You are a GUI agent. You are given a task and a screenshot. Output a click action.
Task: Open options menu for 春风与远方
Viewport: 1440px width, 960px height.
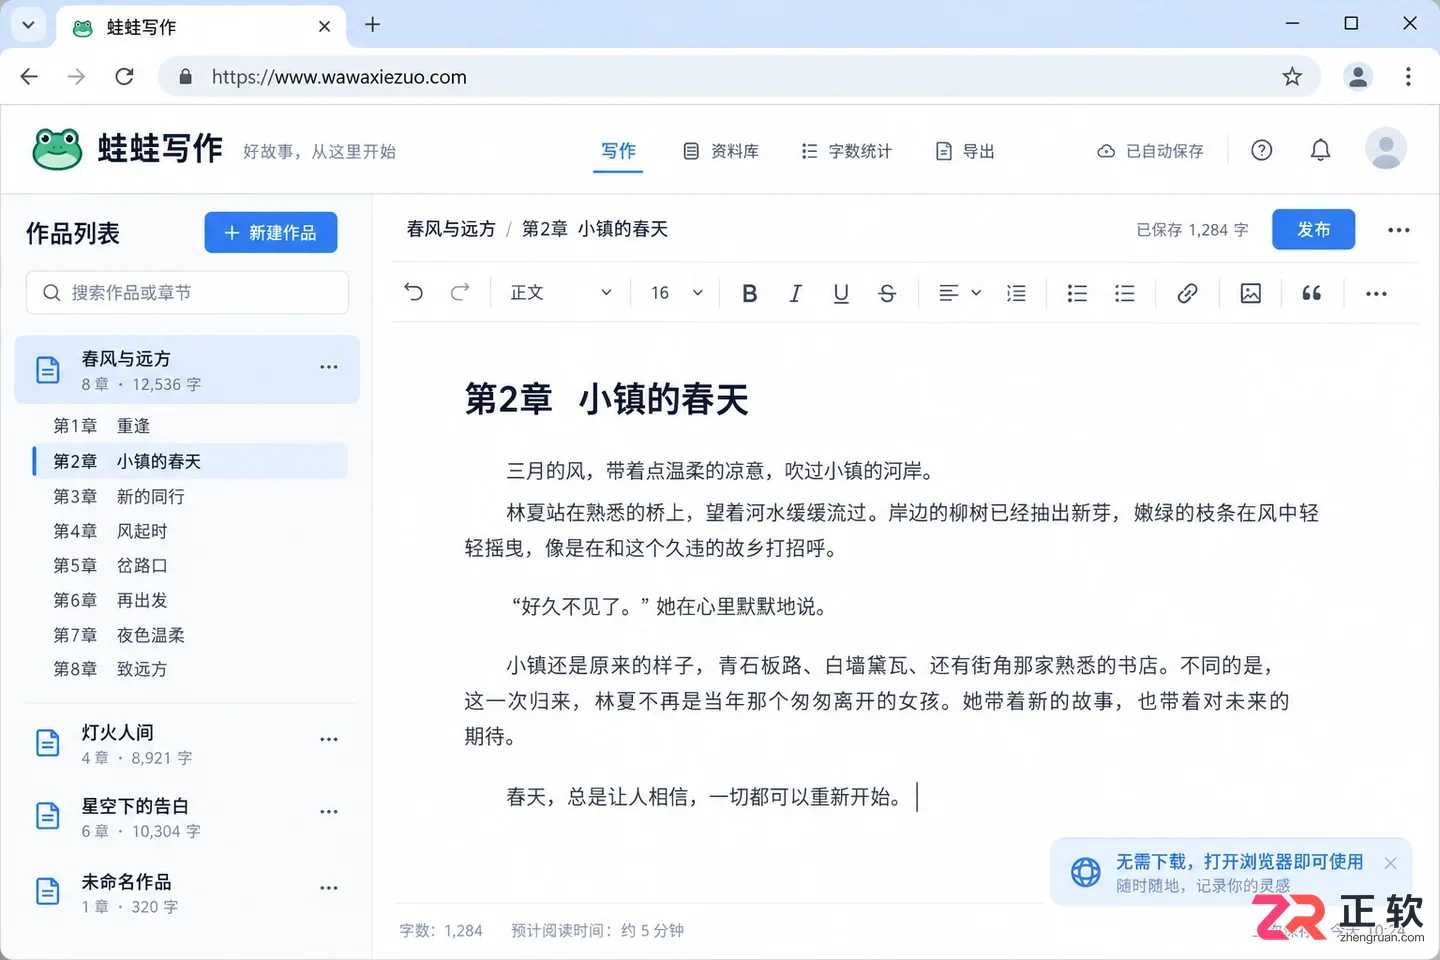coord(329,367)
